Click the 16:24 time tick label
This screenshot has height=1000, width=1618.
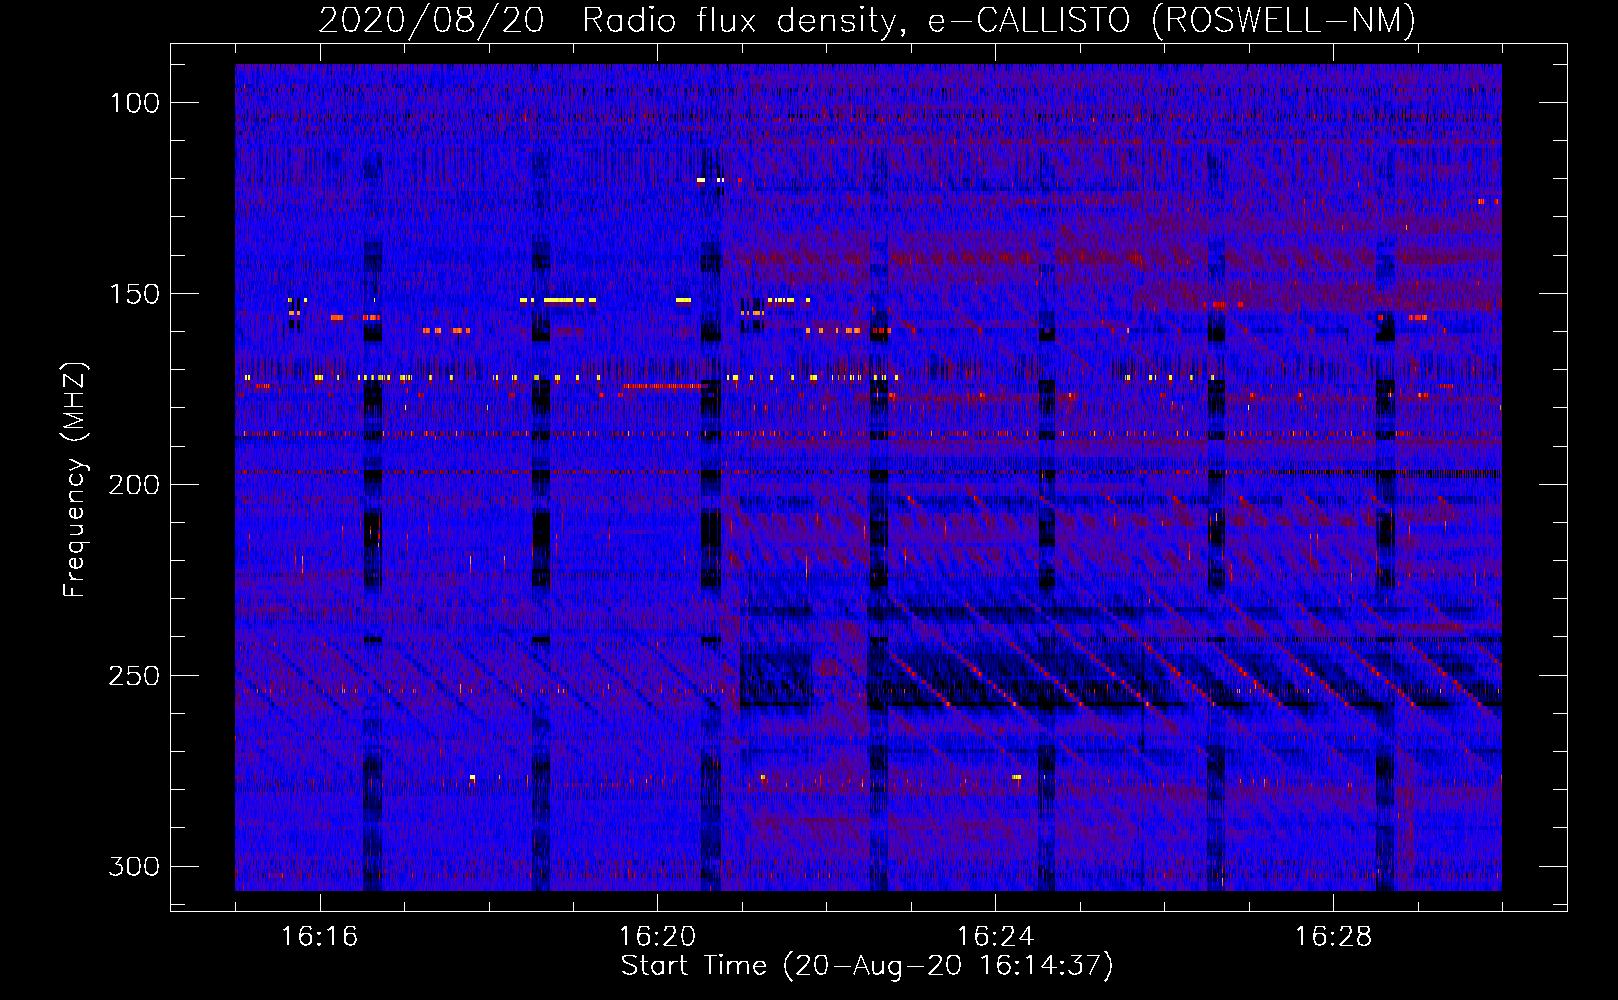pyautogui.click(x=995, y=937)
